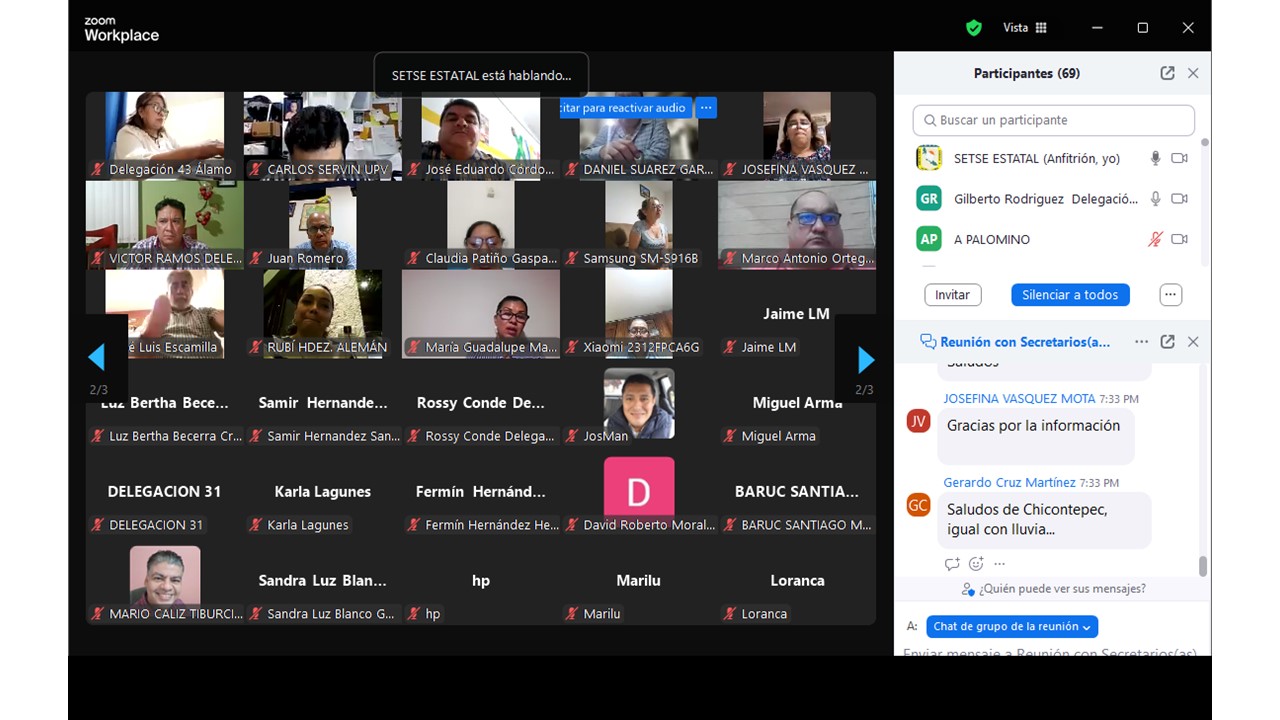This screenshot has width=1280, height=720.
Task: Toggle Gilberto Rodriguez's camera icon
Action: (1180, 199)
